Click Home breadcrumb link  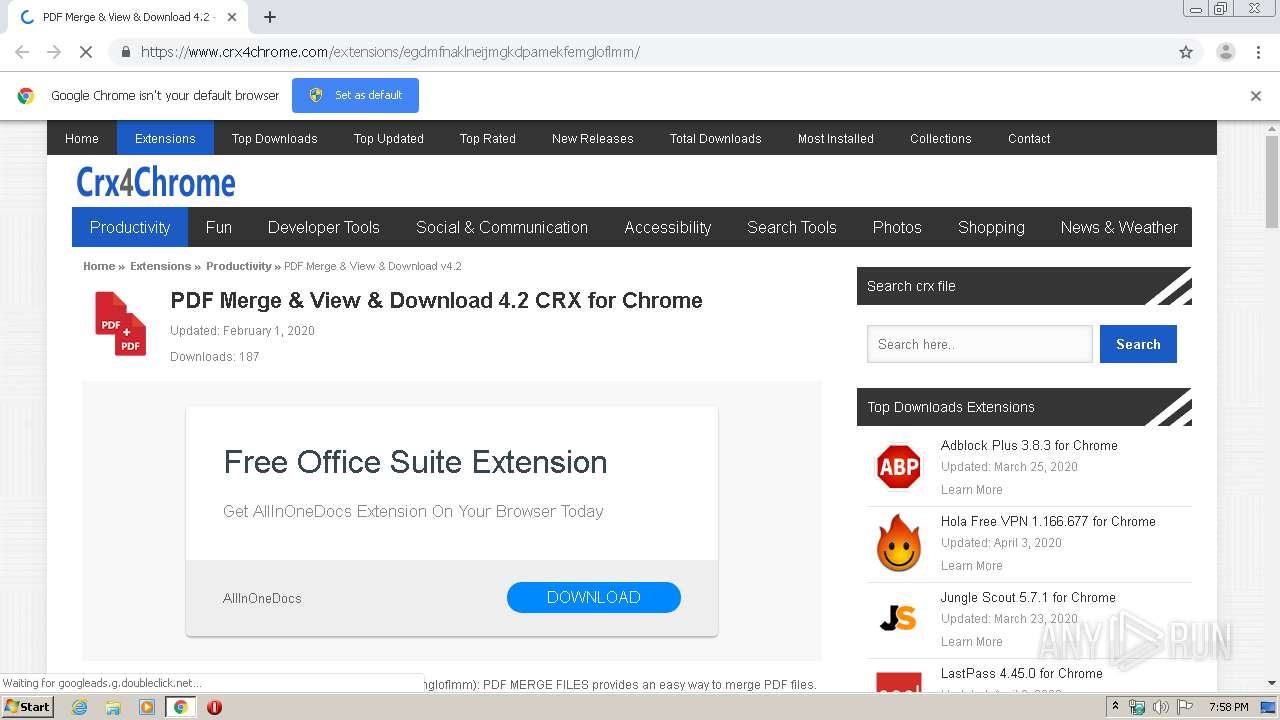click(x=99, y=266)
